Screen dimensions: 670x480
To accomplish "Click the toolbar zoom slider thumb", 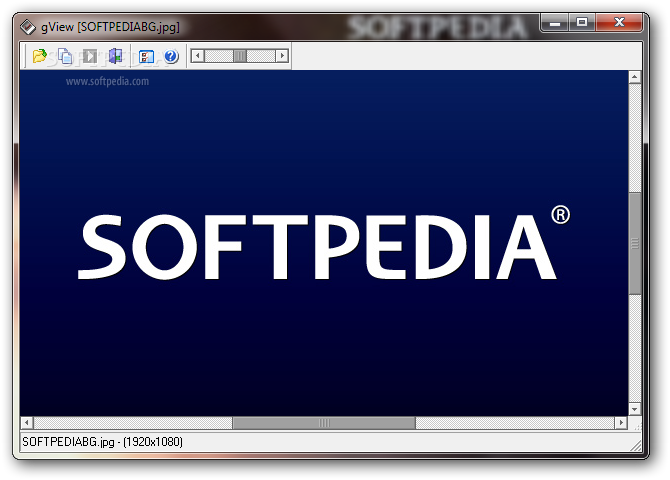I will coord(240,56).
